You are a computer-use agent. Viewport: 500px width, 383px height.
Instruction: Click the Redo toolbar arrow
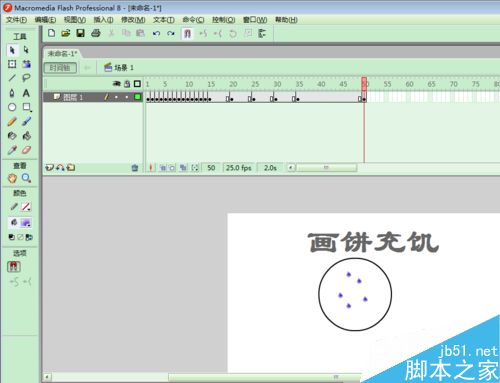click(x=171, y=33)
